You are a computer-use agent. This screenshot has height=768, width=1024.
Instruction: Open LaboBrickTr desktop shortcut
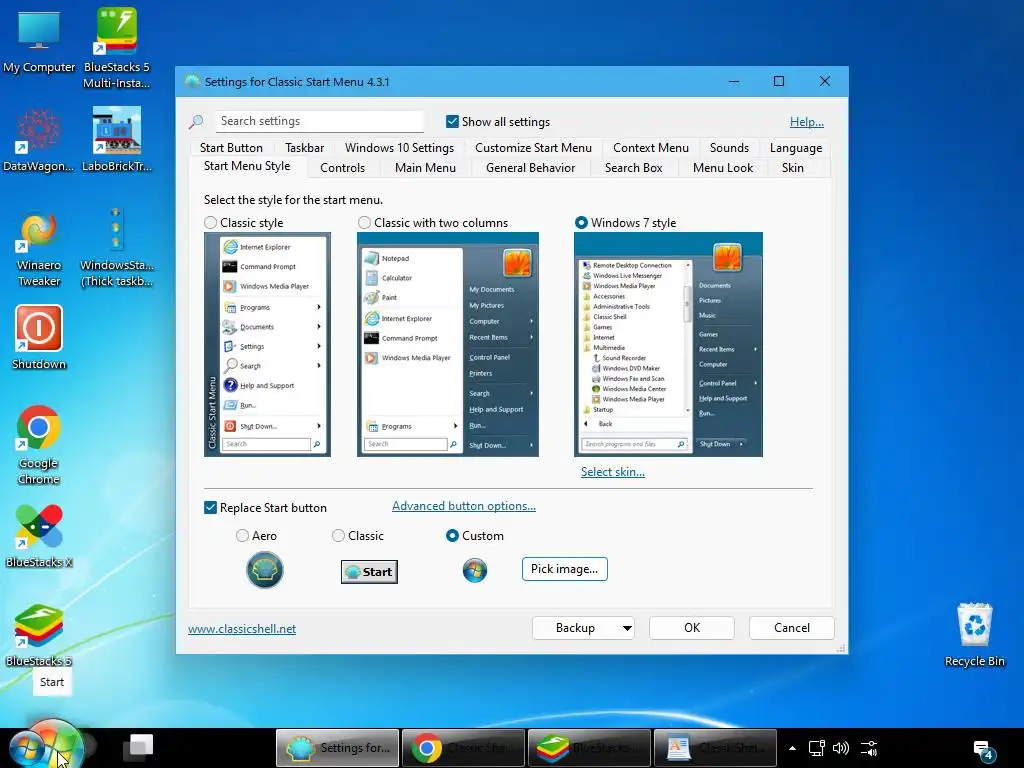pyautogui.click(x=117, y=140)
